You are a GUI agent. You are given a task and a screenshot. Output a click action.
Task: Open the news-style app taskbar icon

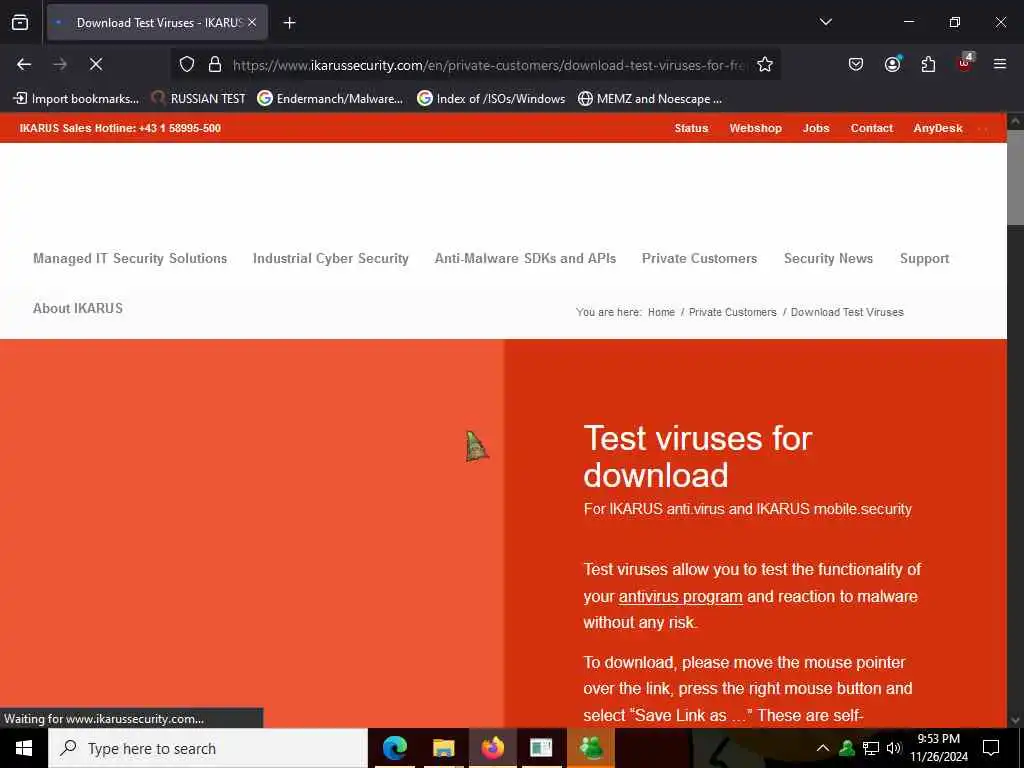tap(541, 748)
